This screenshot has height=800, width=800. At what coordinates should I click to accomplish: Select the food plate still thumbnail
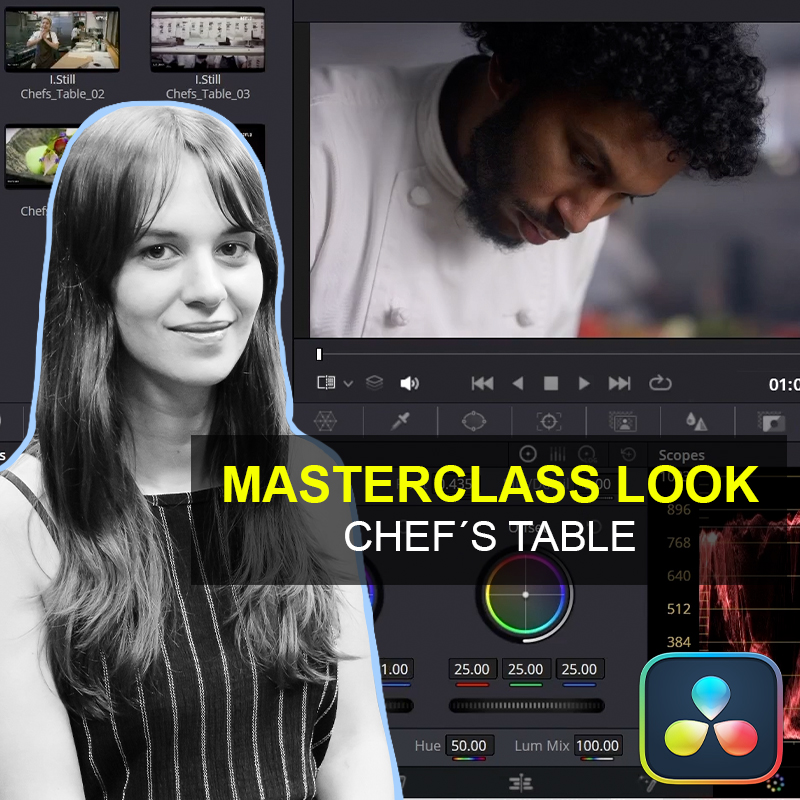coord(38,157)
